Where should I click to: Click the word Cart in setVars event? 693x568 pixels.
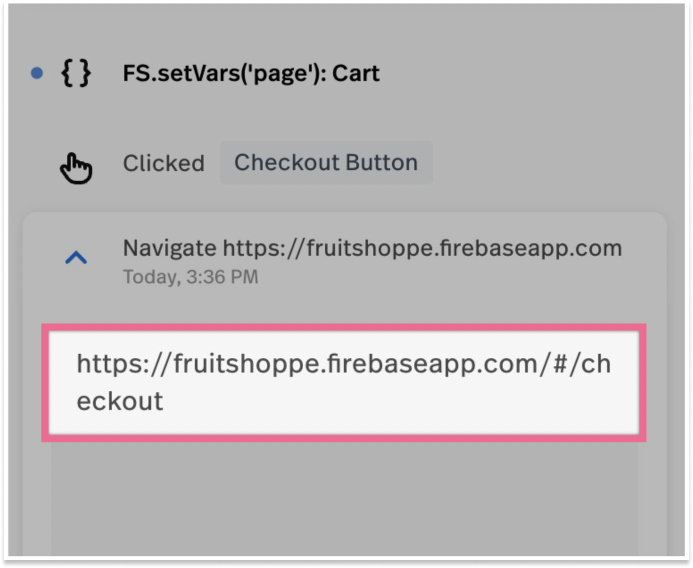click(356, 73)
